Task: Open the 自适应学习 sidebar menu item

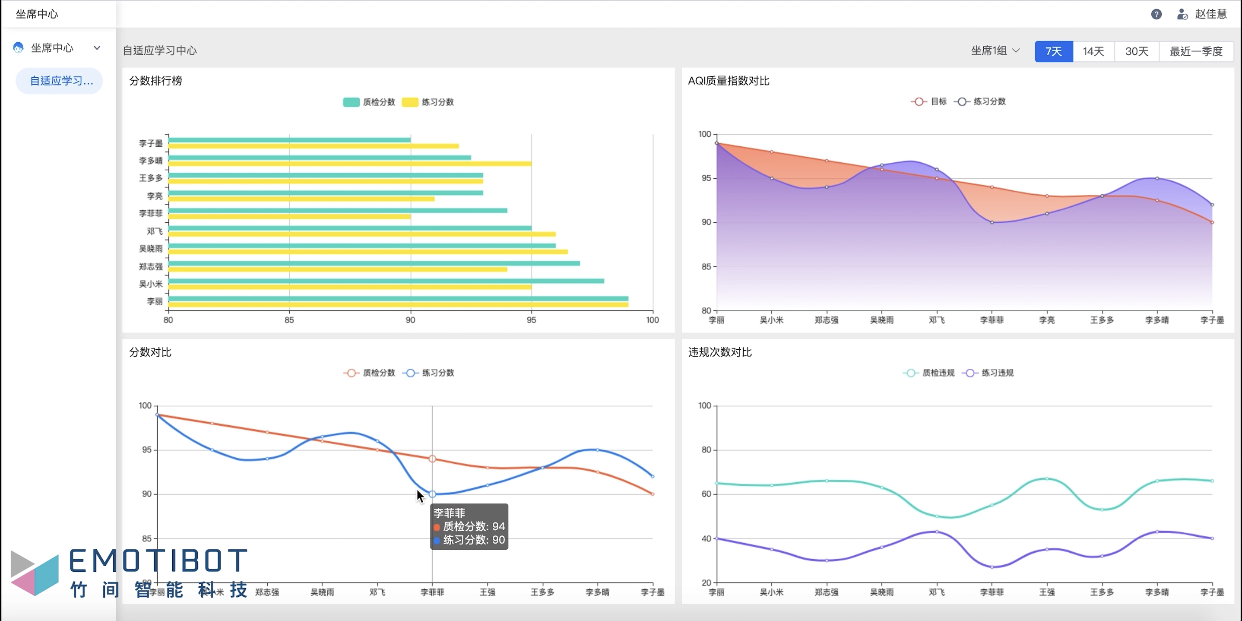Action: click(x=60, y=81)
